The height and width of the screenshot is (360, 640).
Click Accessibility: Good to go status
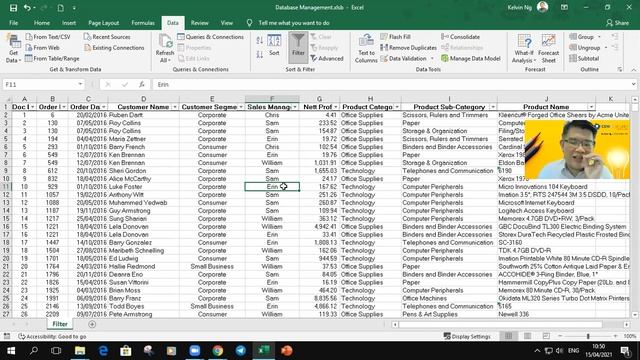pyautogui.click(x=52, y=336)
